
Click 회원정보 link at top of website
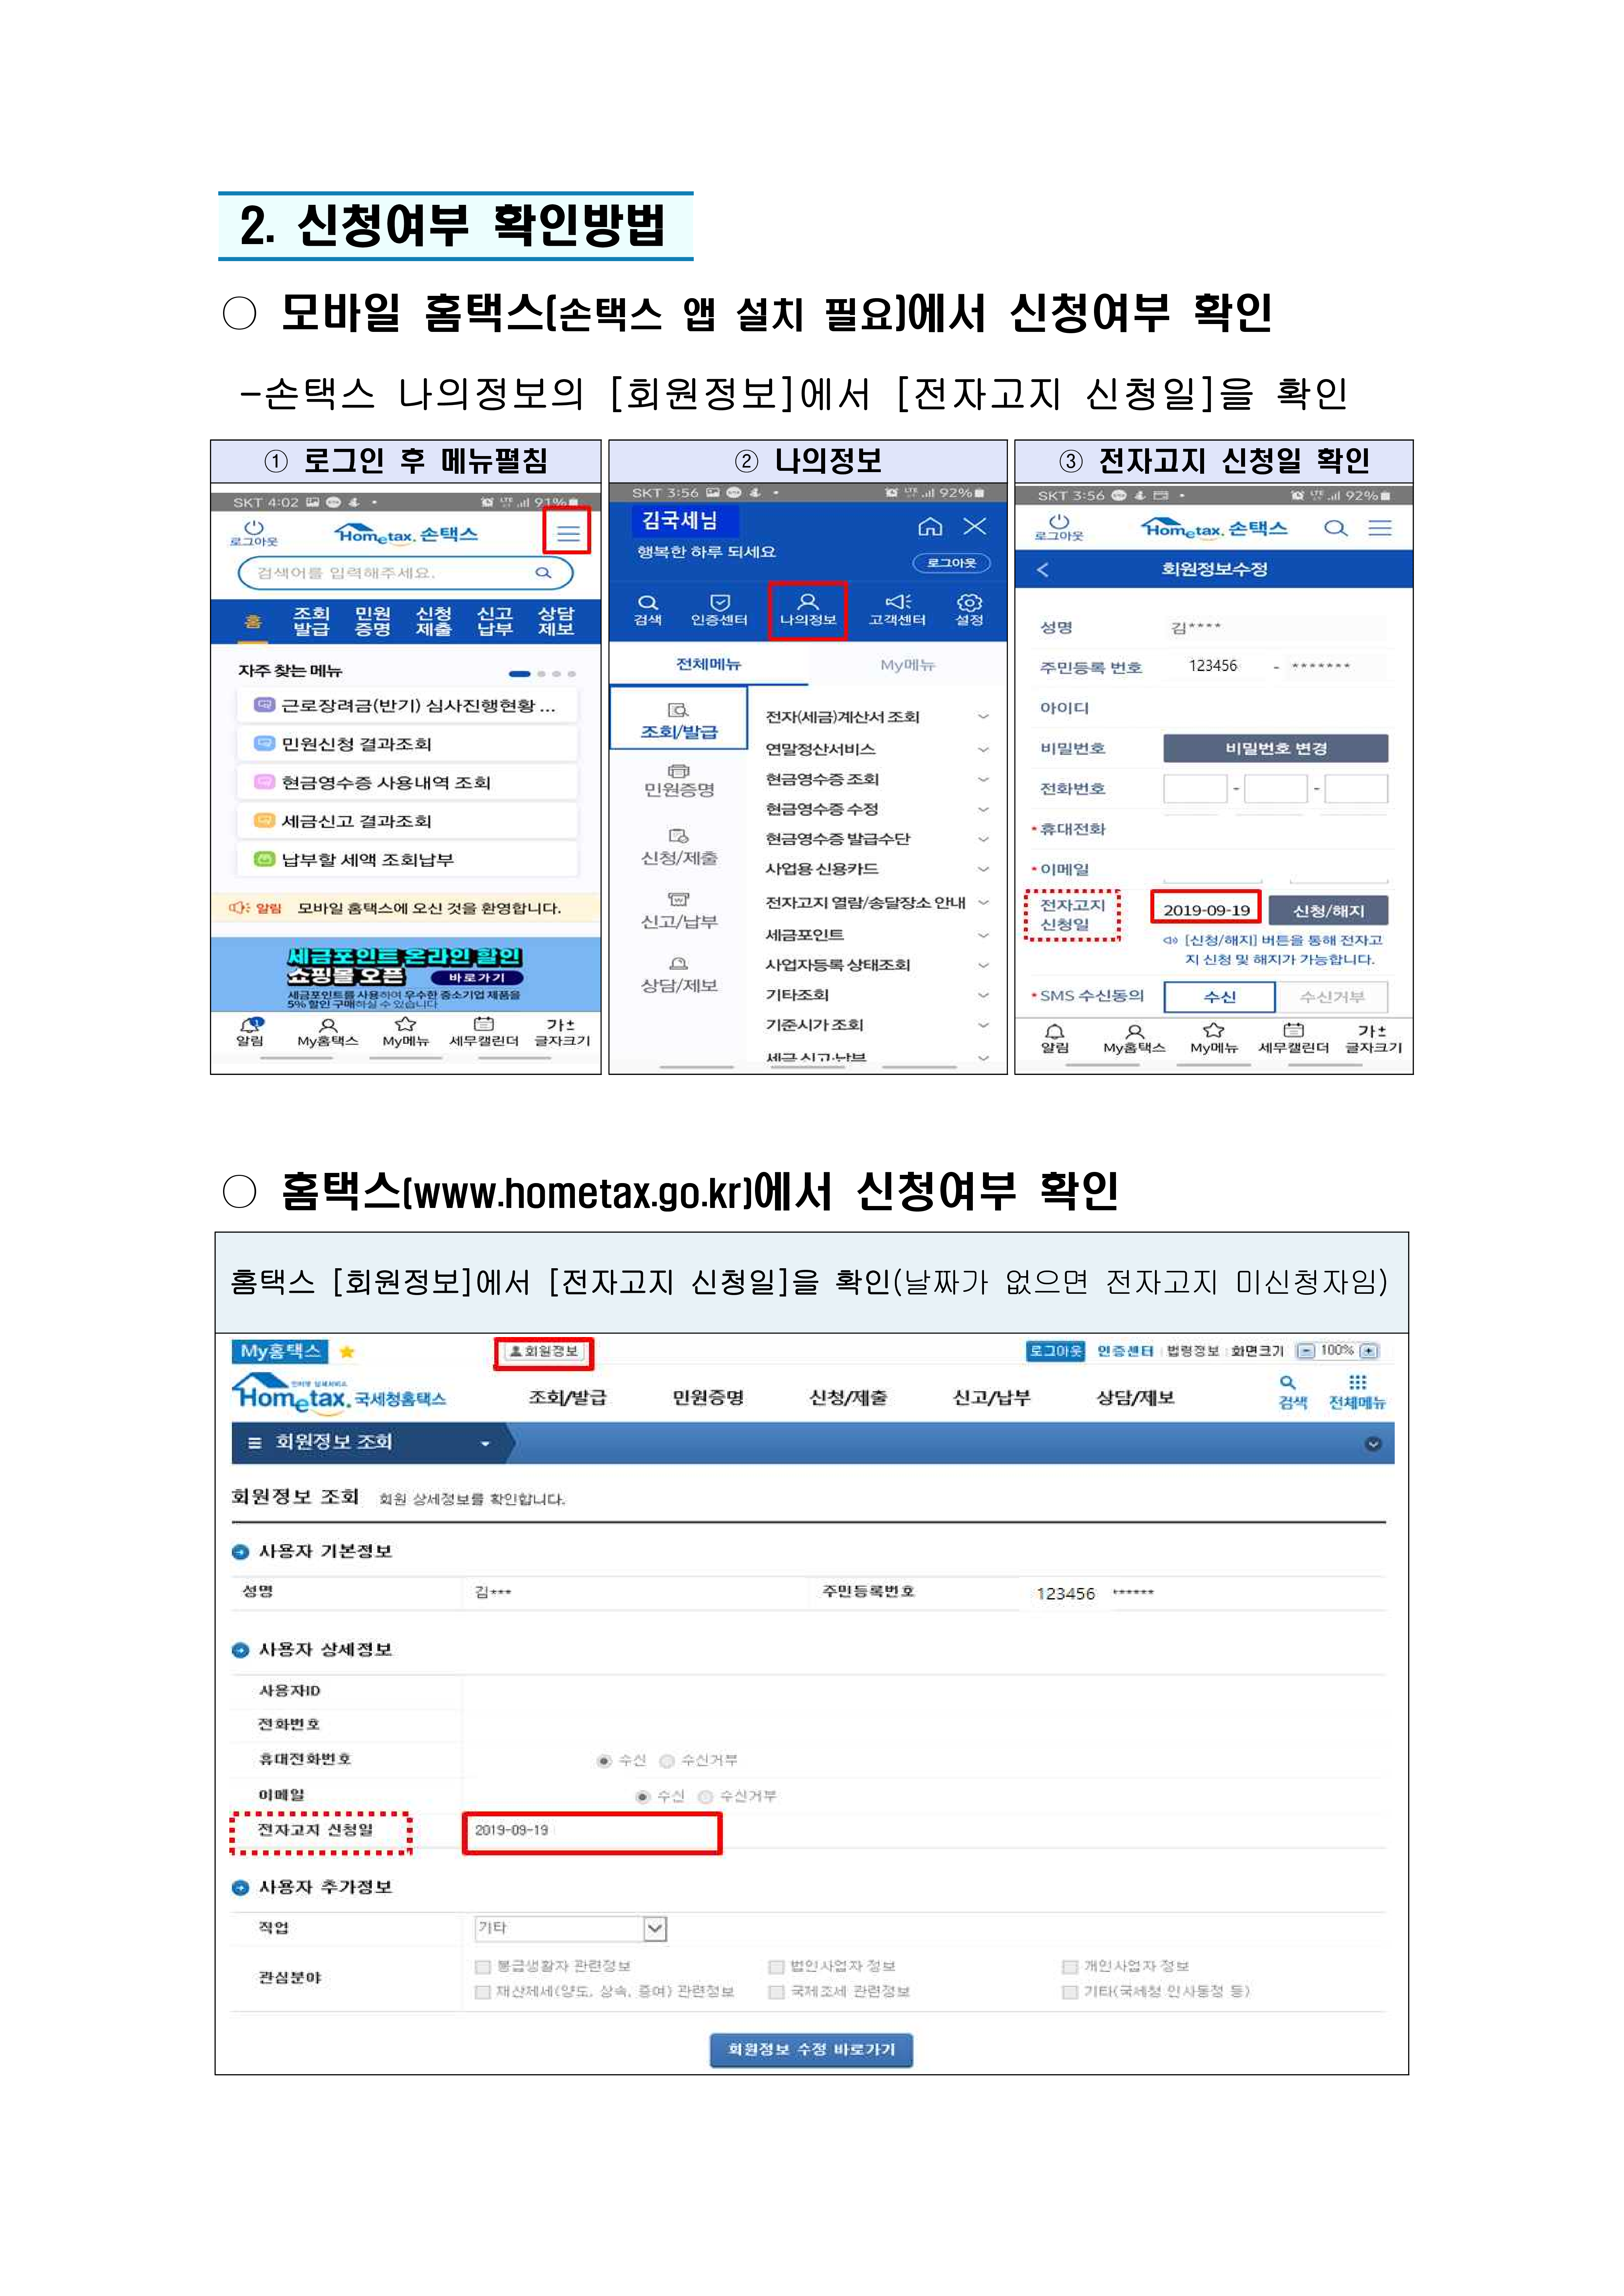[544, 1352]
